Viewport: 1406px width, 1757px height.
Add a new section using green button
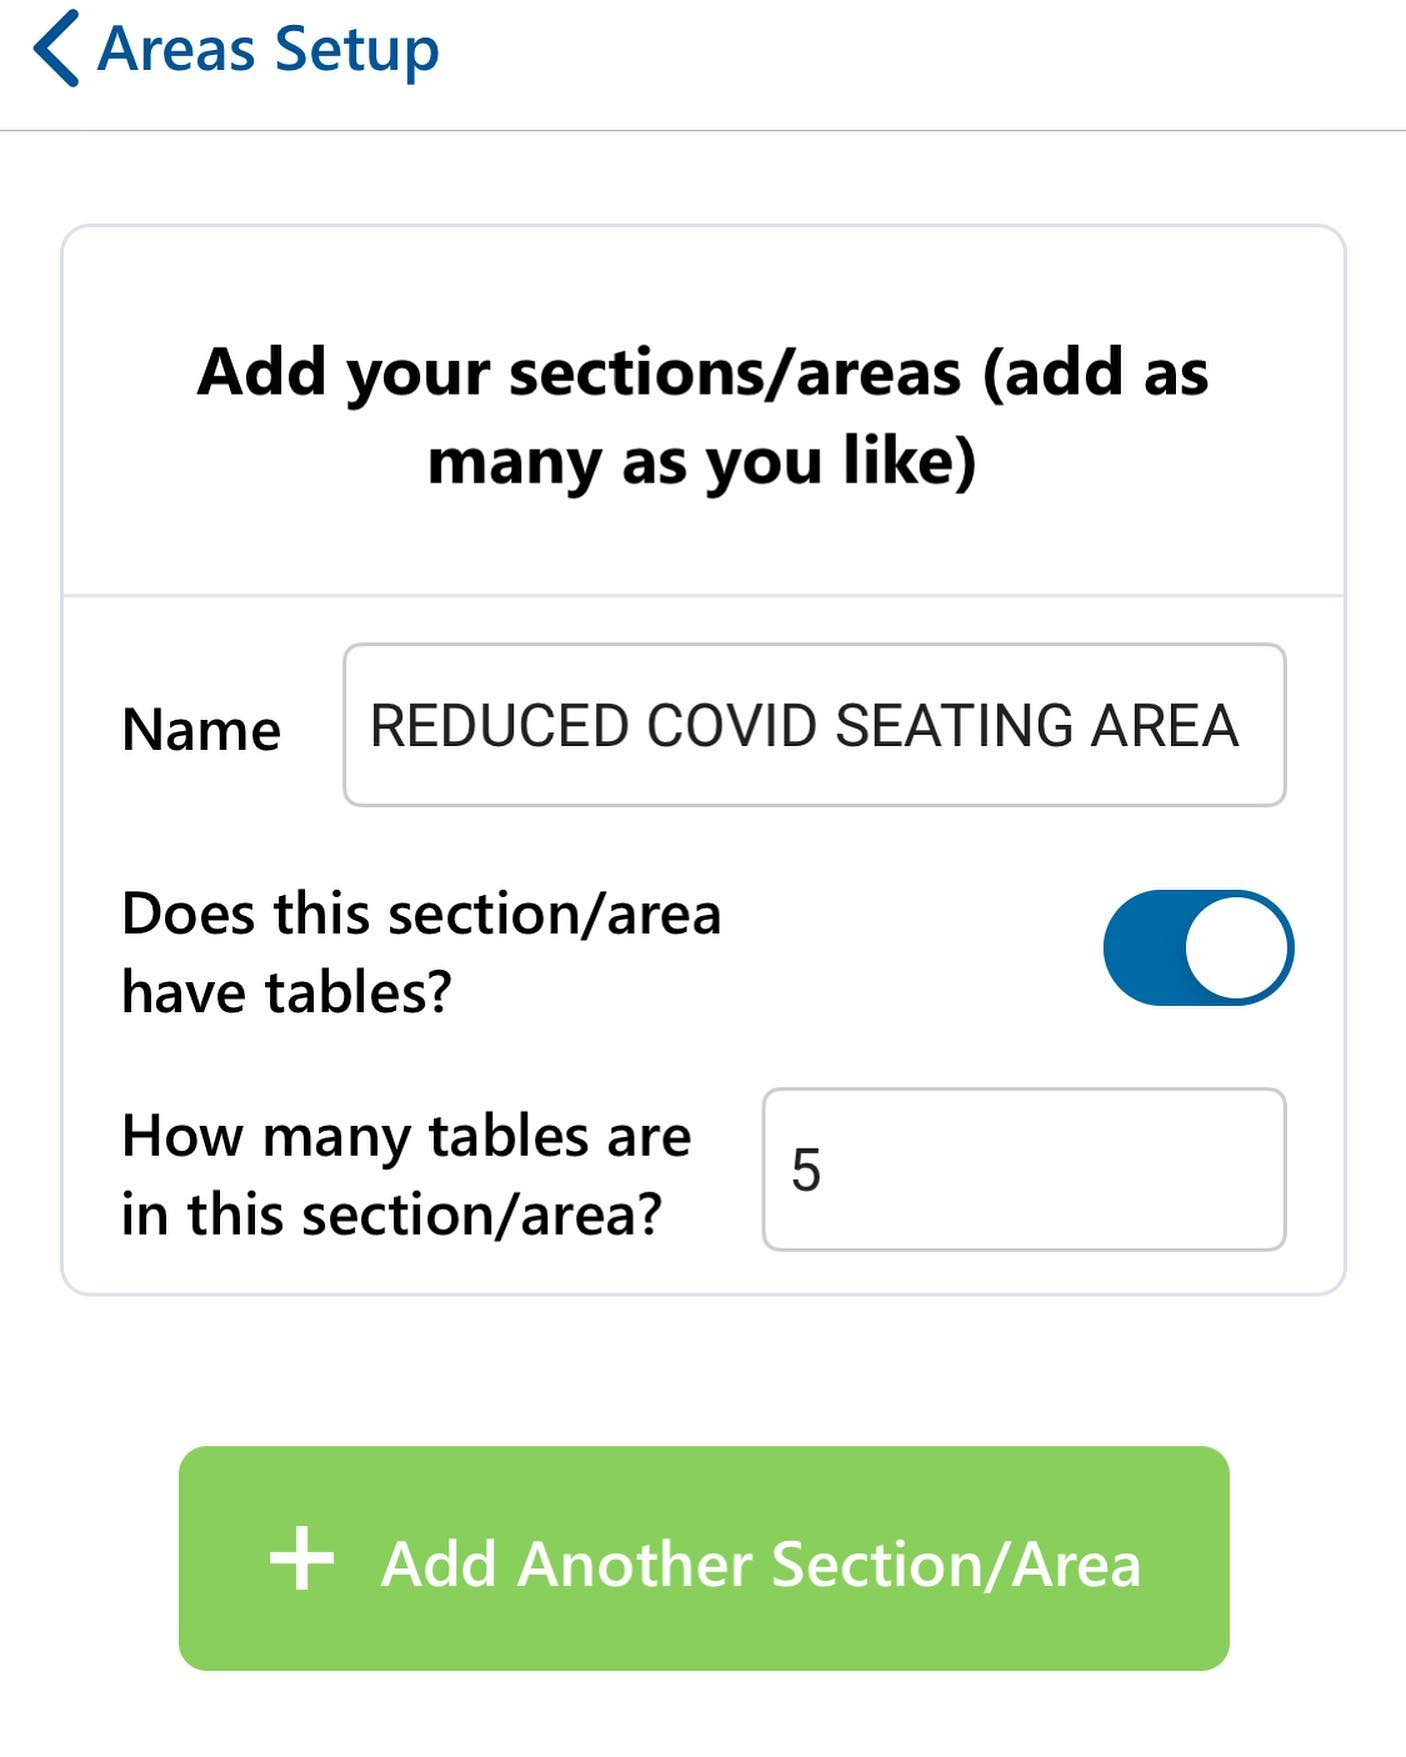click(x=704, y=1558)
